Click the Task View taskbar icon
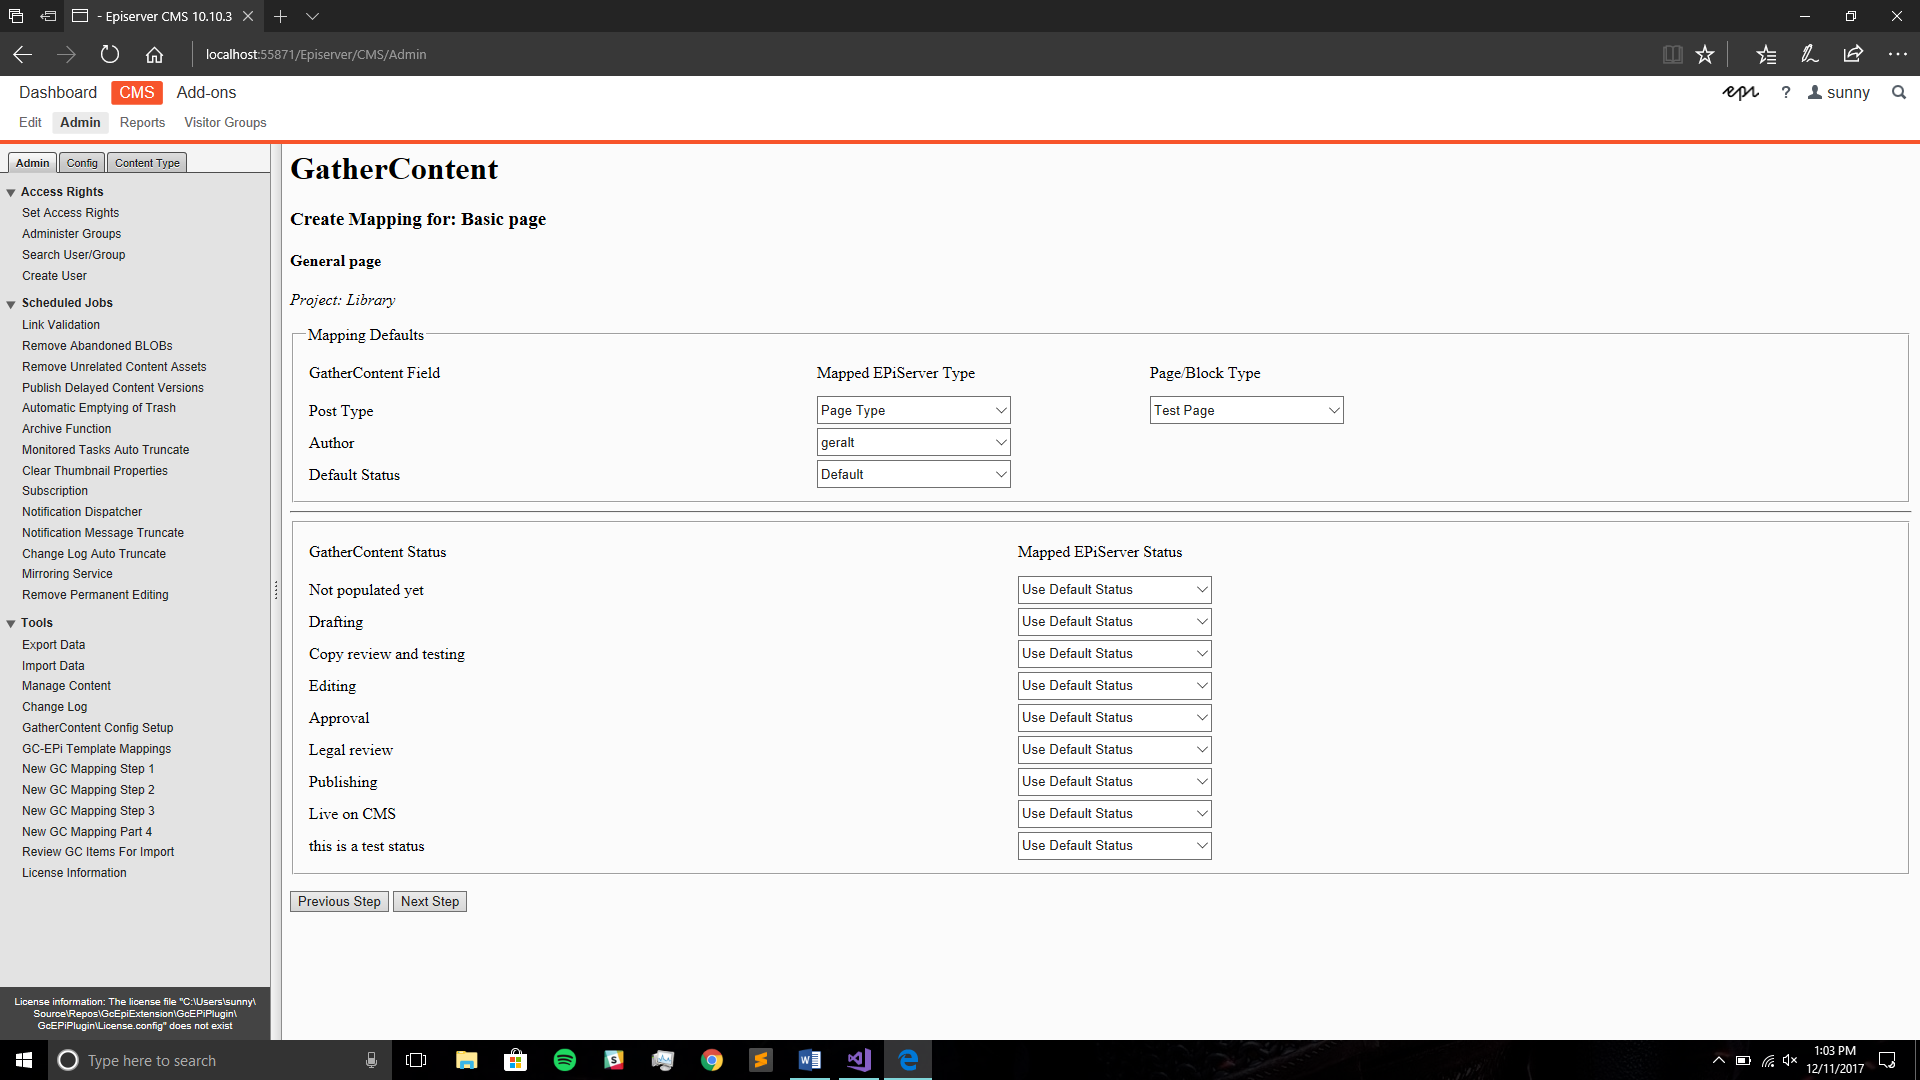Viewport: 1920px width, 1080px height. coord(416,1060)
